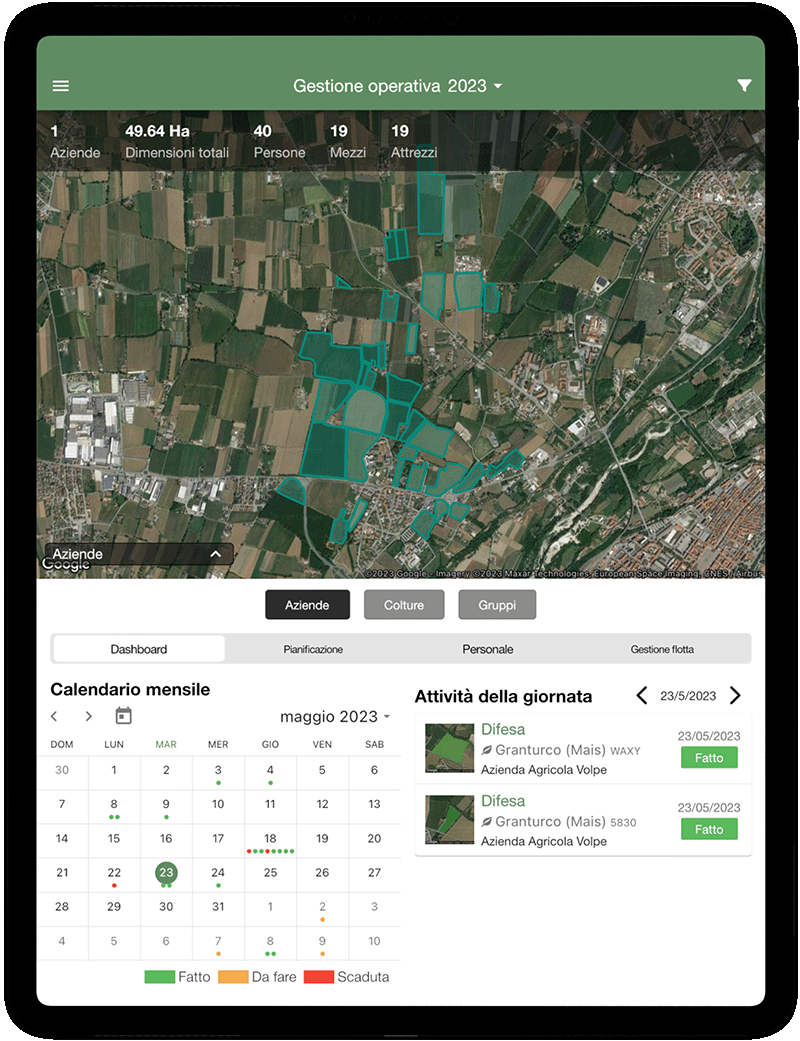View previous day's activities with left chevron
This screenshot has width=800, height=1041.
(x=641, y=697)
